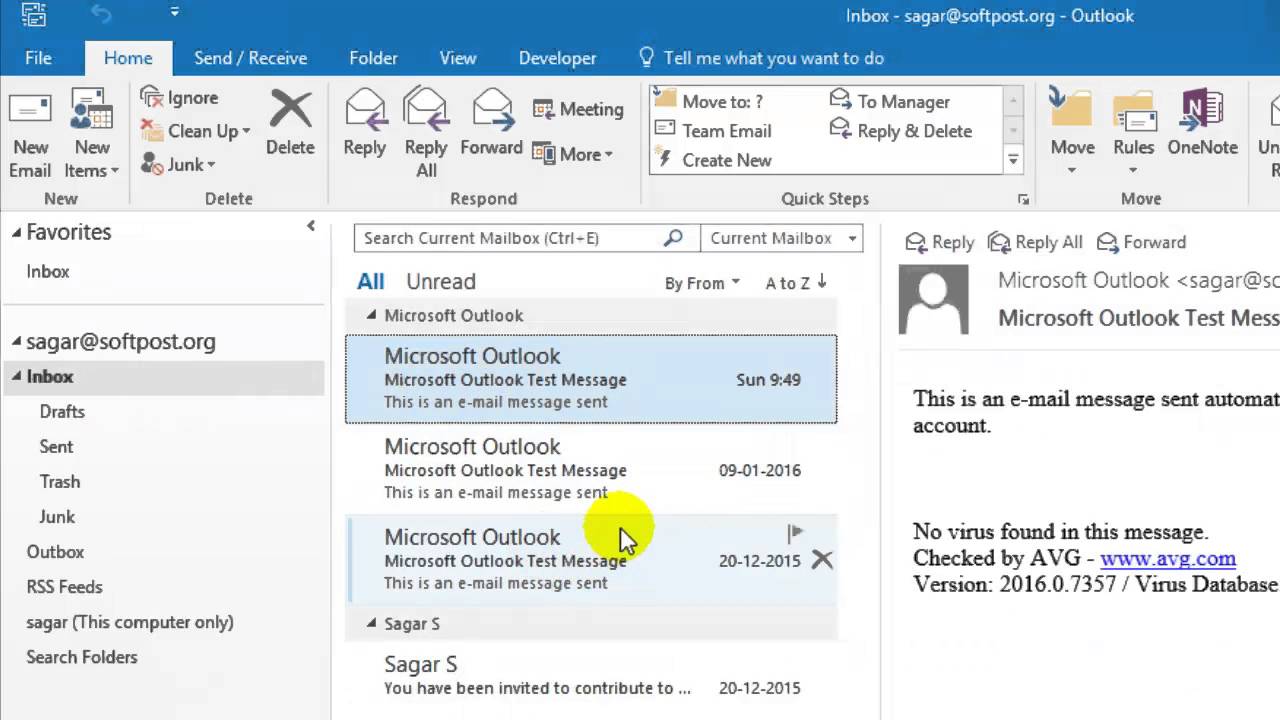This screenshot has width=1280, height=720.
Task: Open the Rules menu
Action: pyautogui.click(x=1133, y=133)
